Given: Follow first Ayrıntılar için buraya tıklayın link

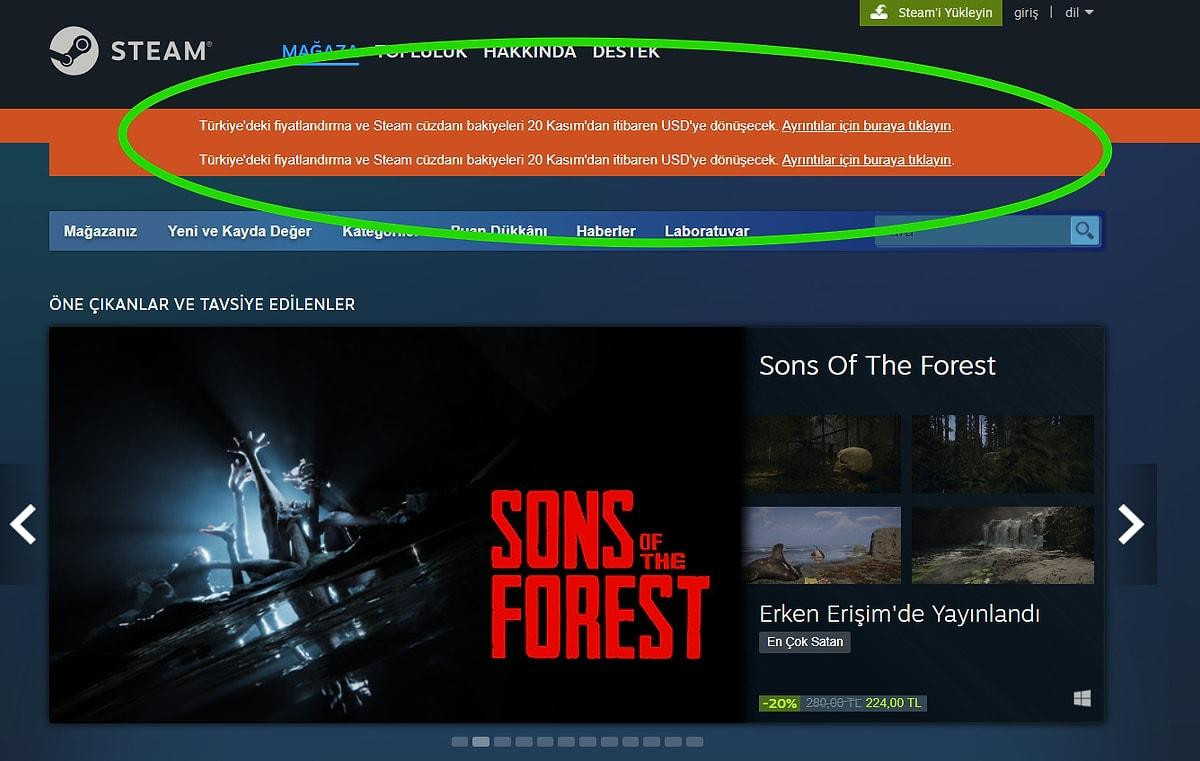Looking at the screenshot, I should [866, 126].
